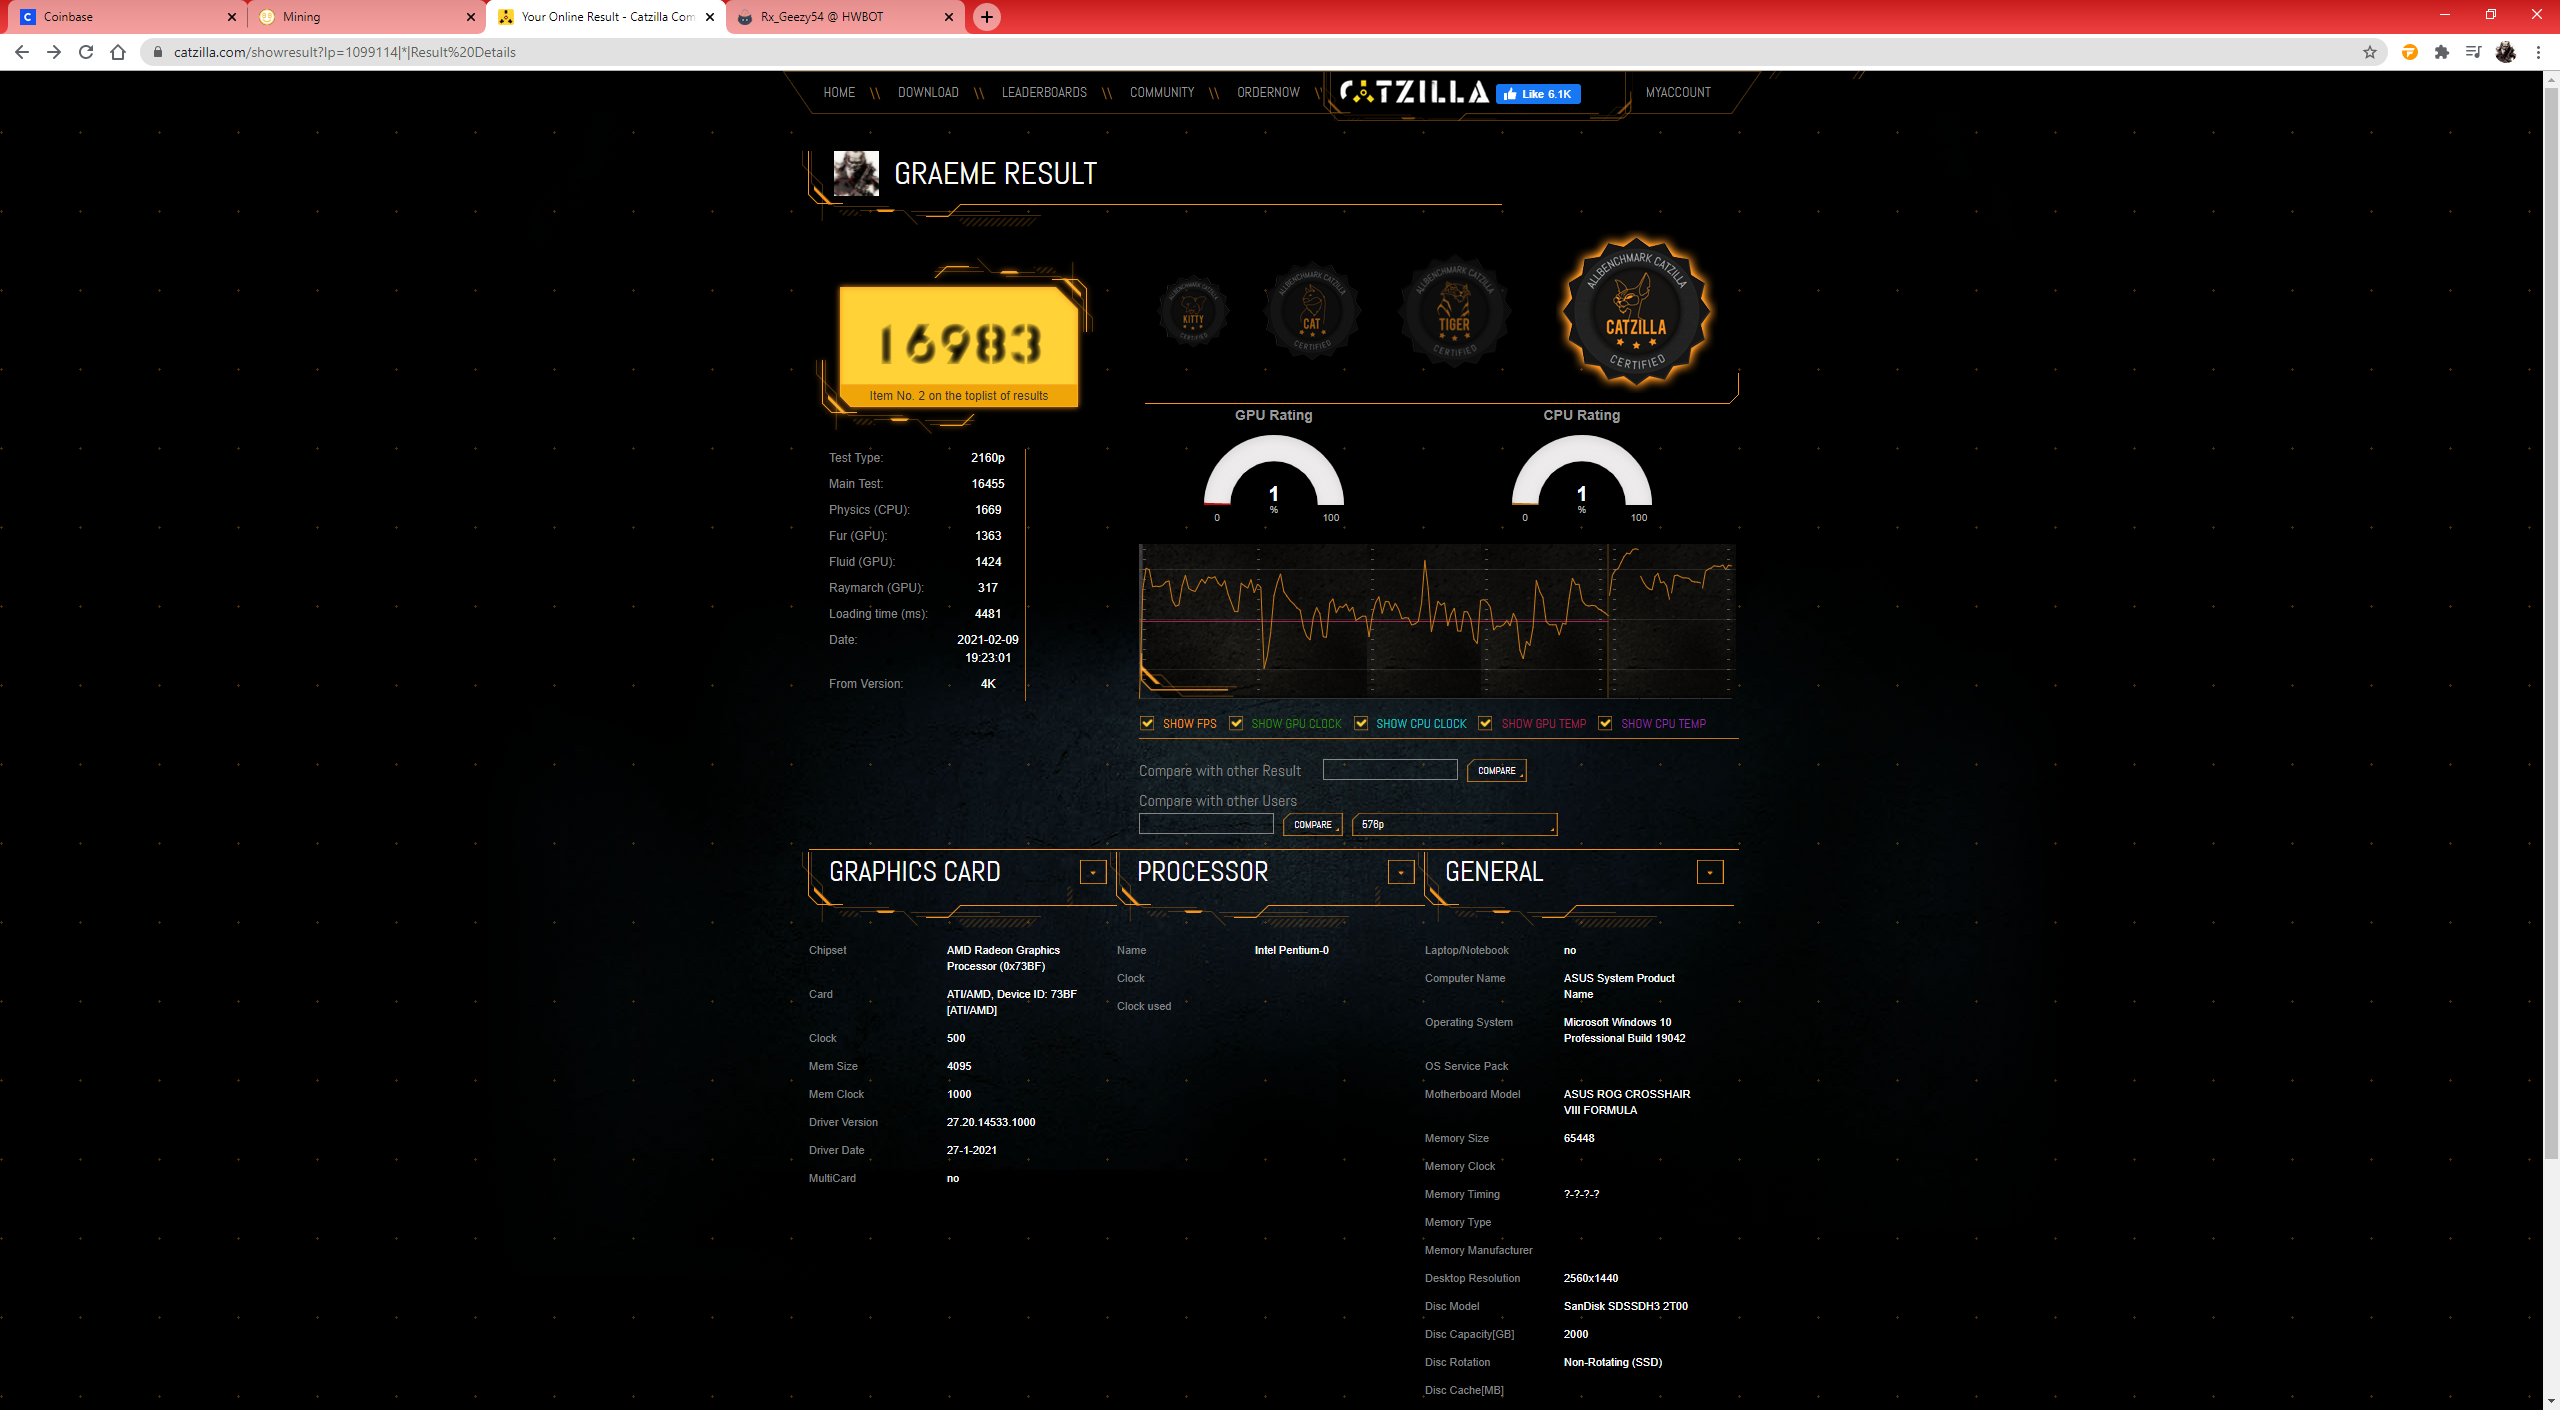Image resolution: width=2560 pixels, height=1410 pixels.
Task: Reload the Catzilla result page
Action: [x=86, y=52]
